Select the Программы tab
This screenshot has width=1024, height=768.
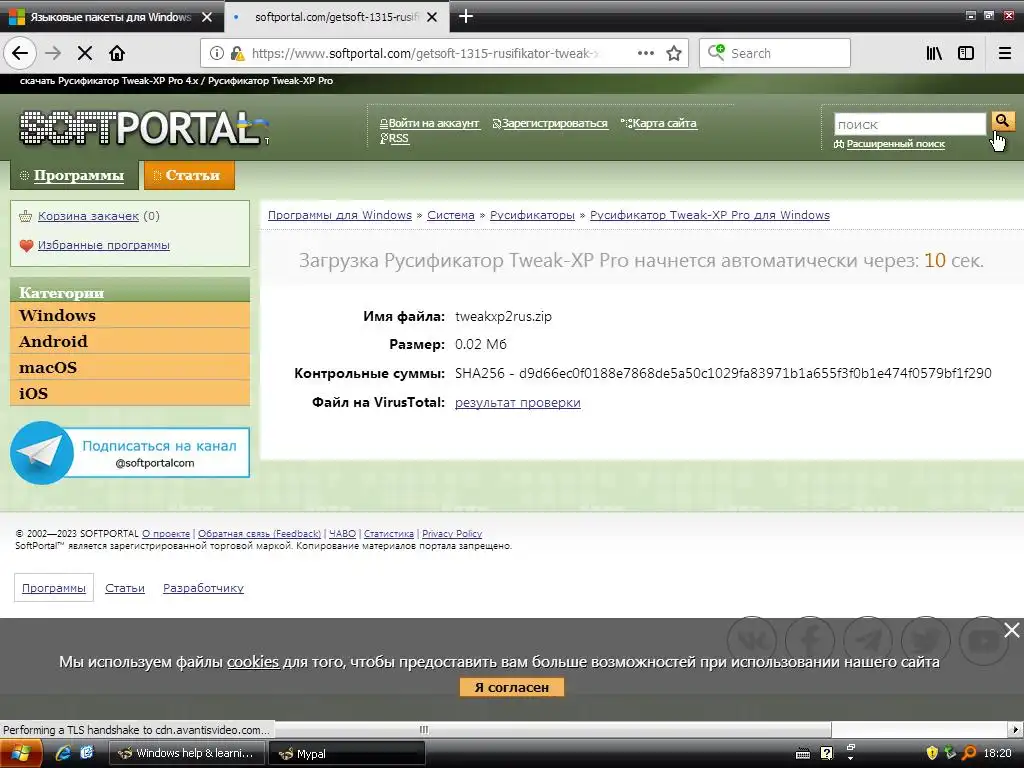[73, 175]
